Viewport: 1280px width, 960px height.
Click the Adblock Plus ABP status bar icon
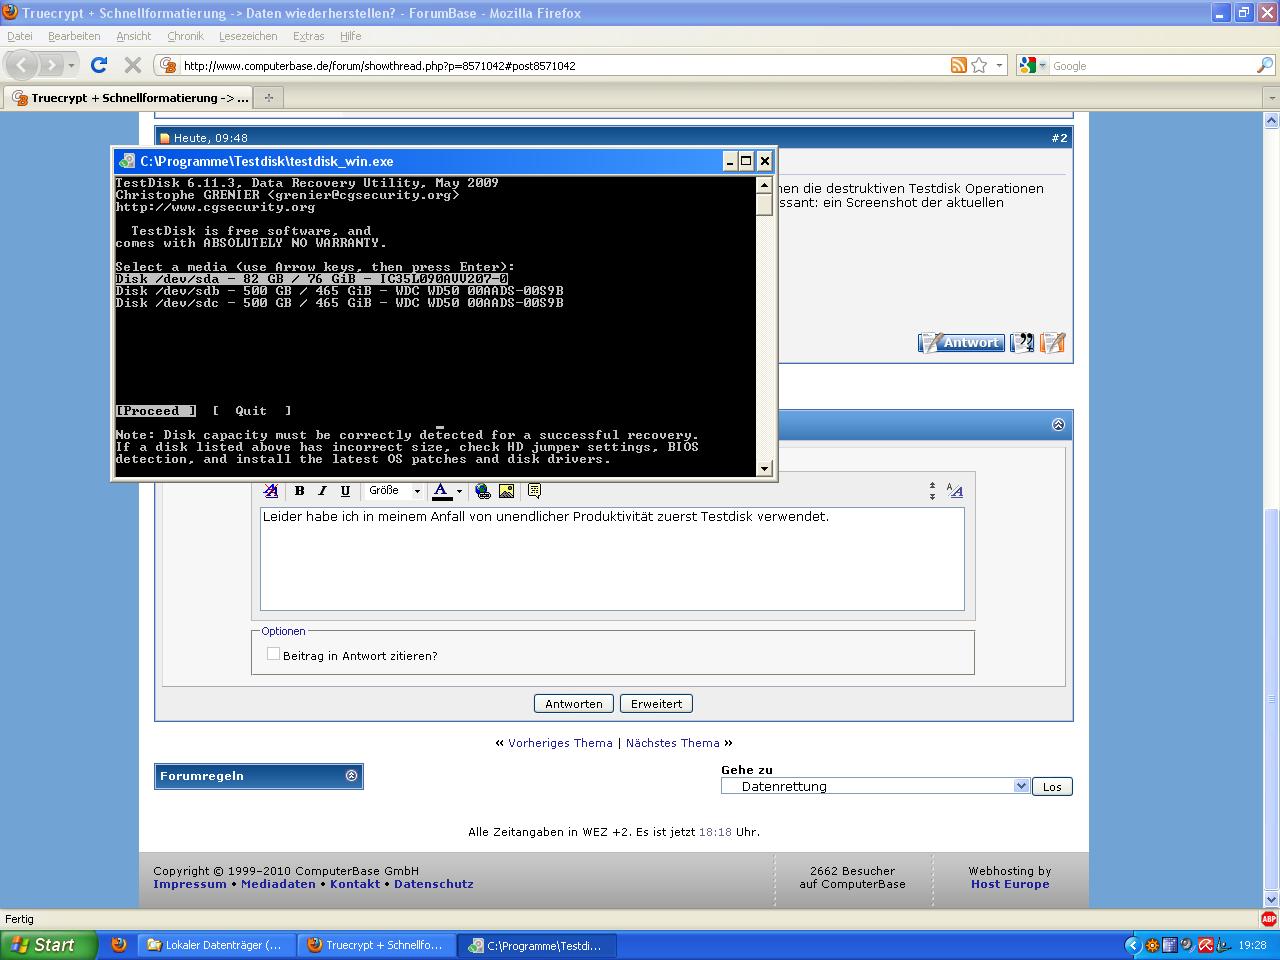coord(1268,918)
